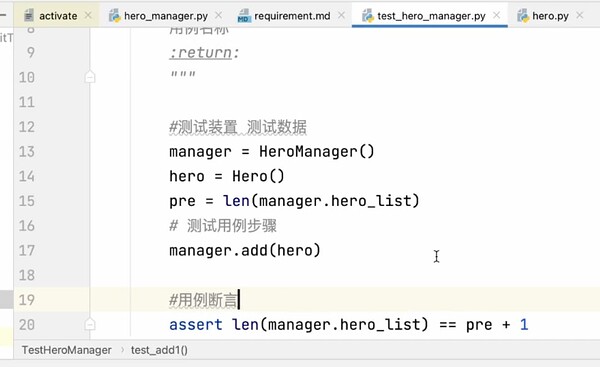Select test_add1() in the breadcrumb bar

point(159,350)
